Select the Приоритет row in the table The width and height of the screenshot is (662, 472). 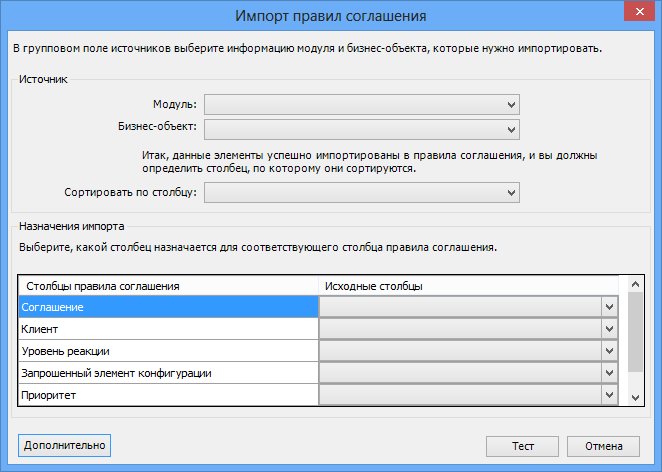coord(168,395)
